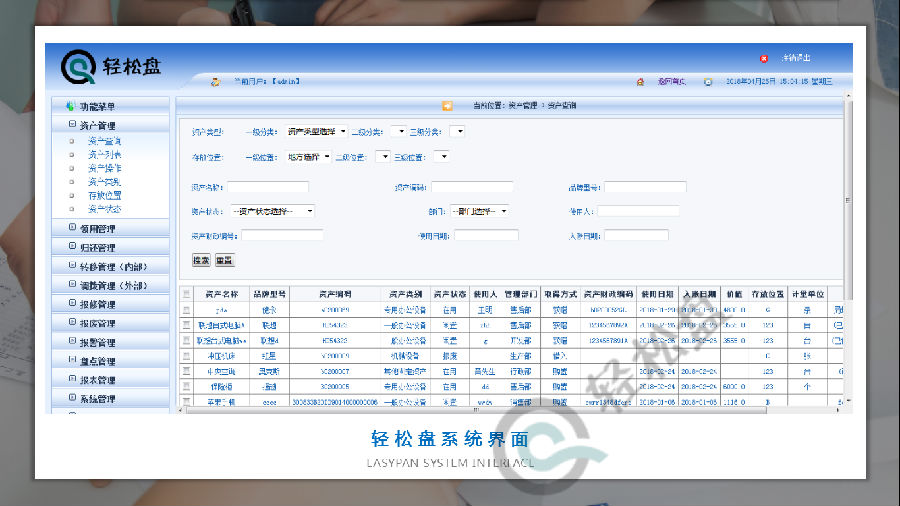Tick the checkbox for the 联想 brand row
Viewport: 900px width, 506px height.
(x=186, y=325)
